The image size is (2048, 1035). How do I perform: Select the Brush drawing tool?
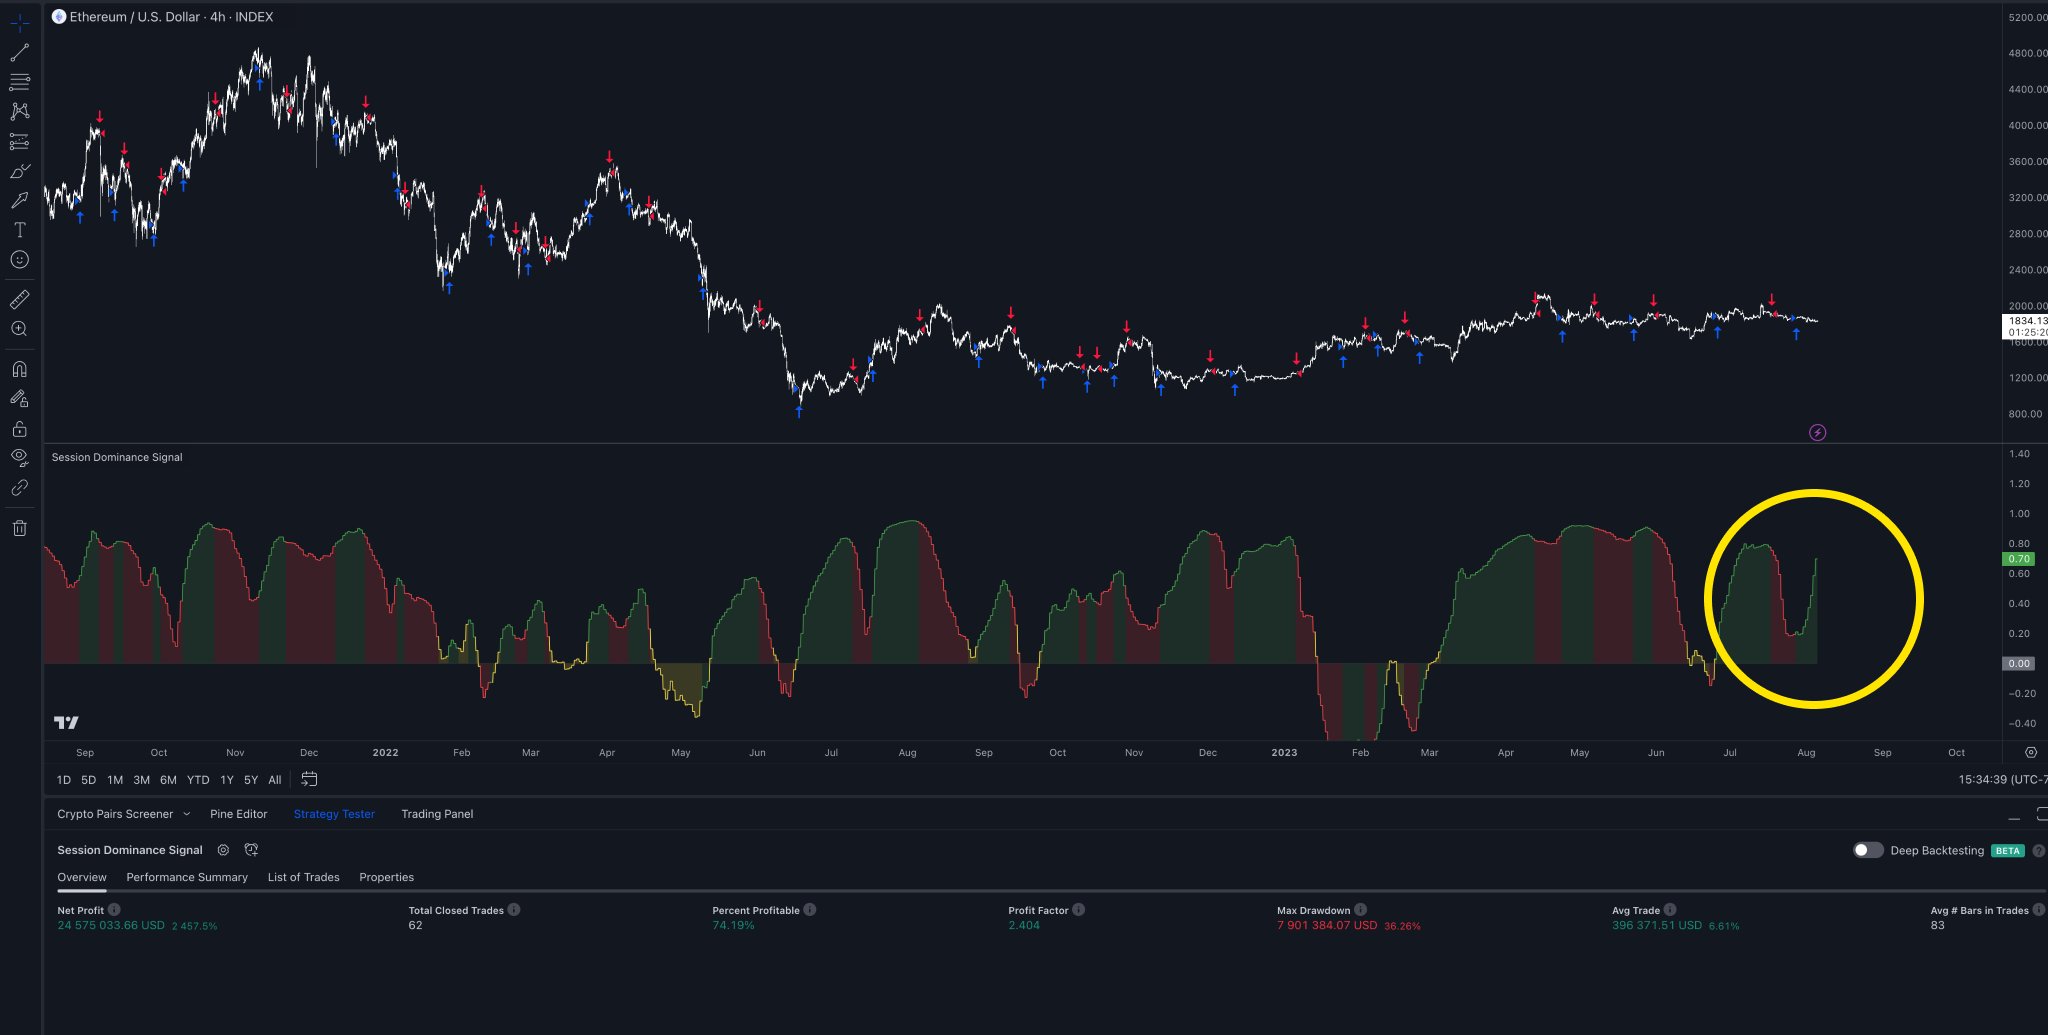coord(19,171)
